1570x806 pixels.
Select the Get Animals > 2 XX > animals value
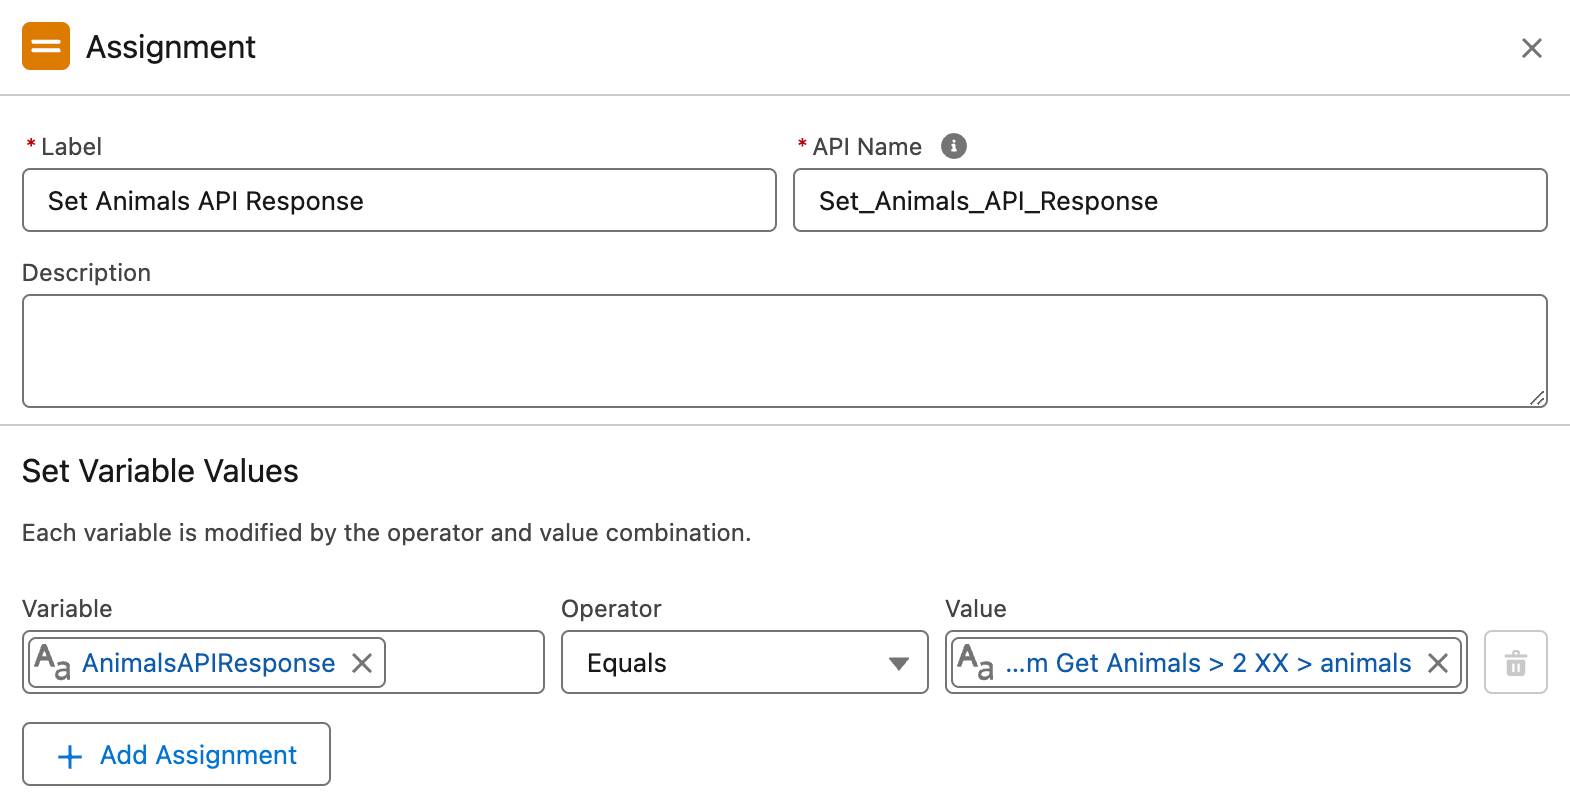click(1208, 663)
